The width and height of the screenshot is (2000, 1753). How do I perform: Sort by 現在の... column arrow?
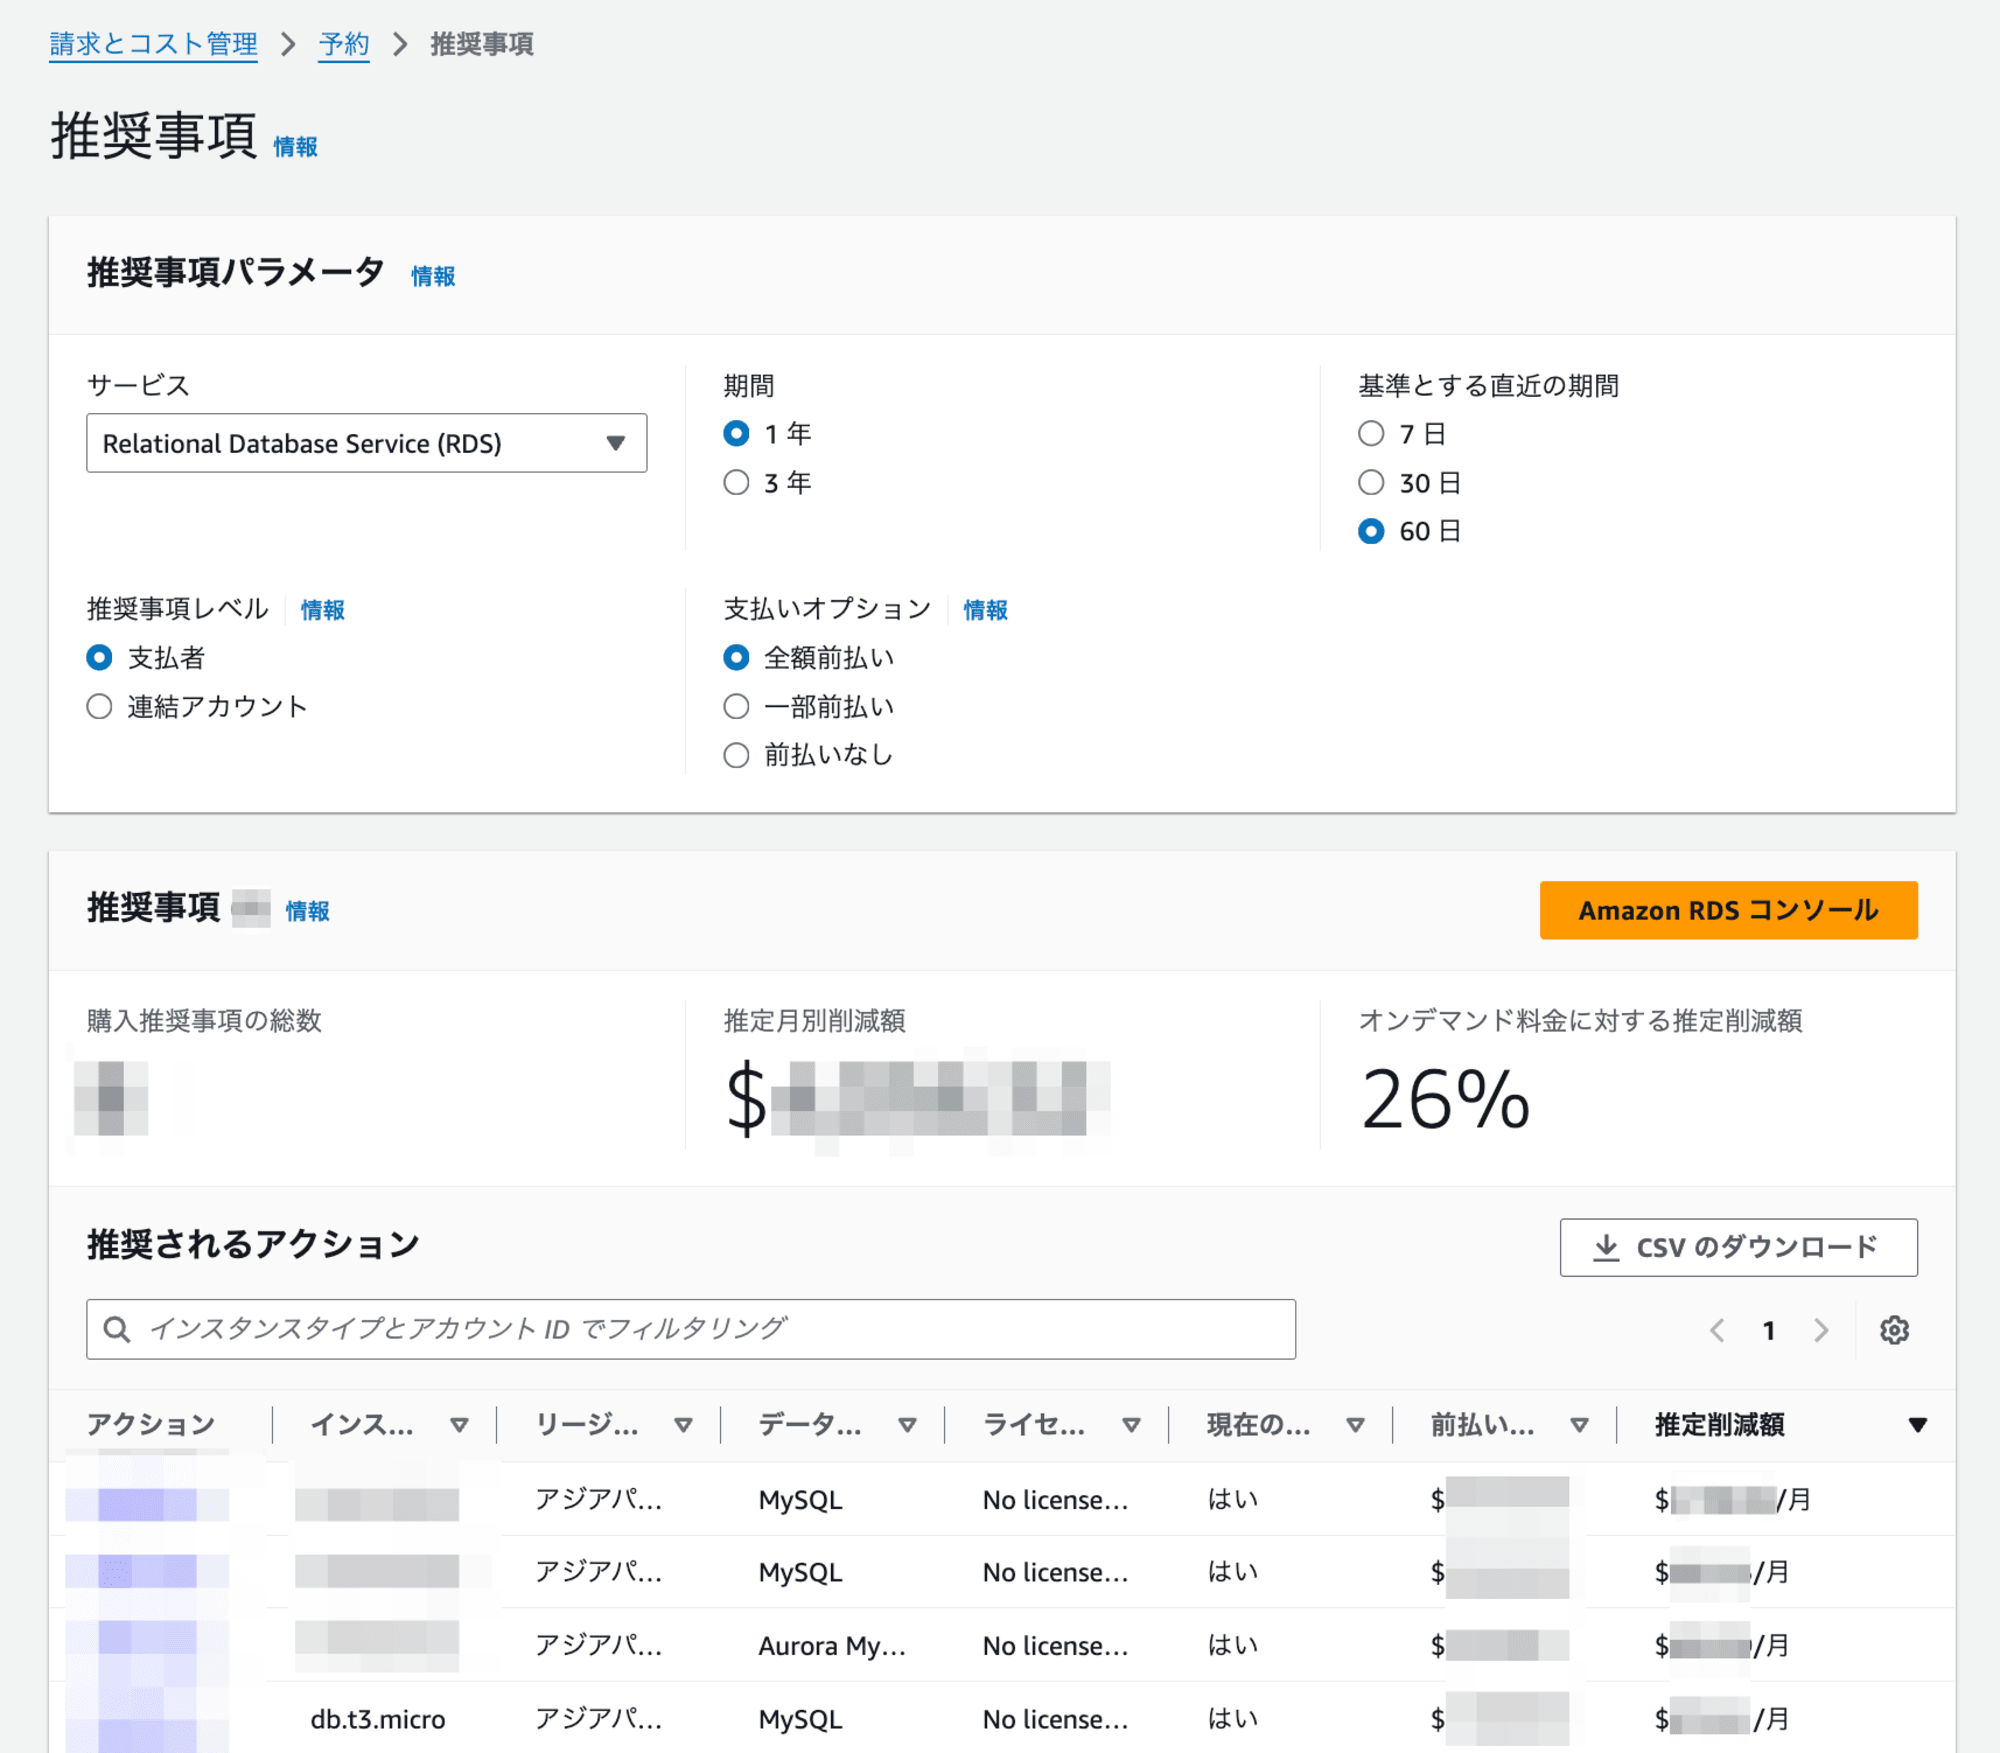1355,1425
